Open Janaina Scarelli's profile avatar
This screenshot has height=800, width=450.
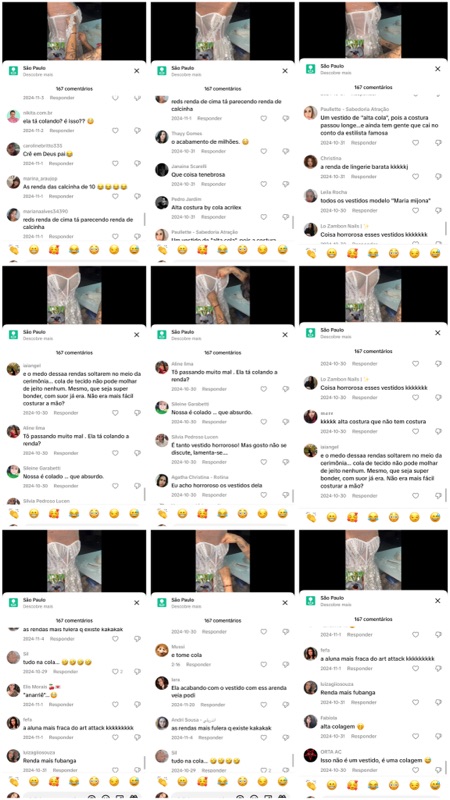tap(162, 169)
